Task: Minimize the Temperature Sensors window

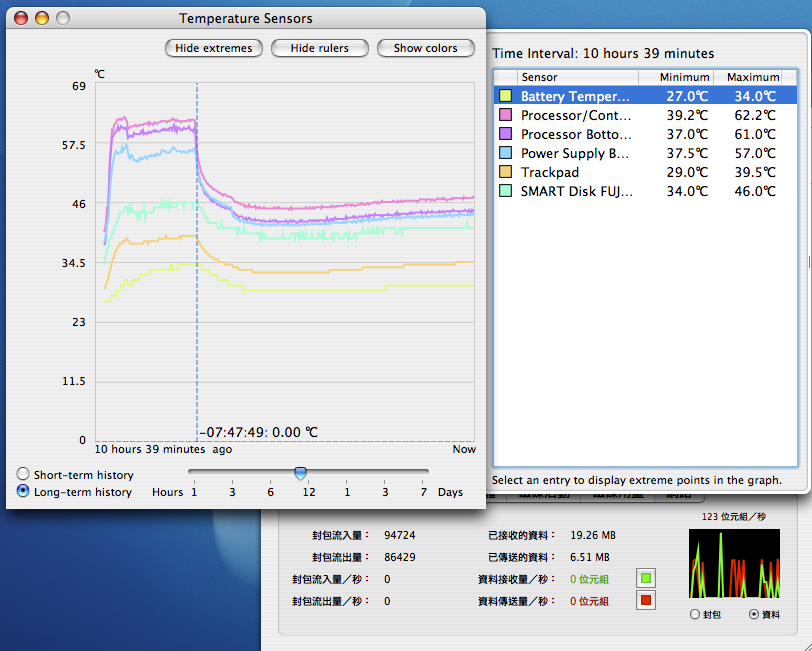Action: 42,18
